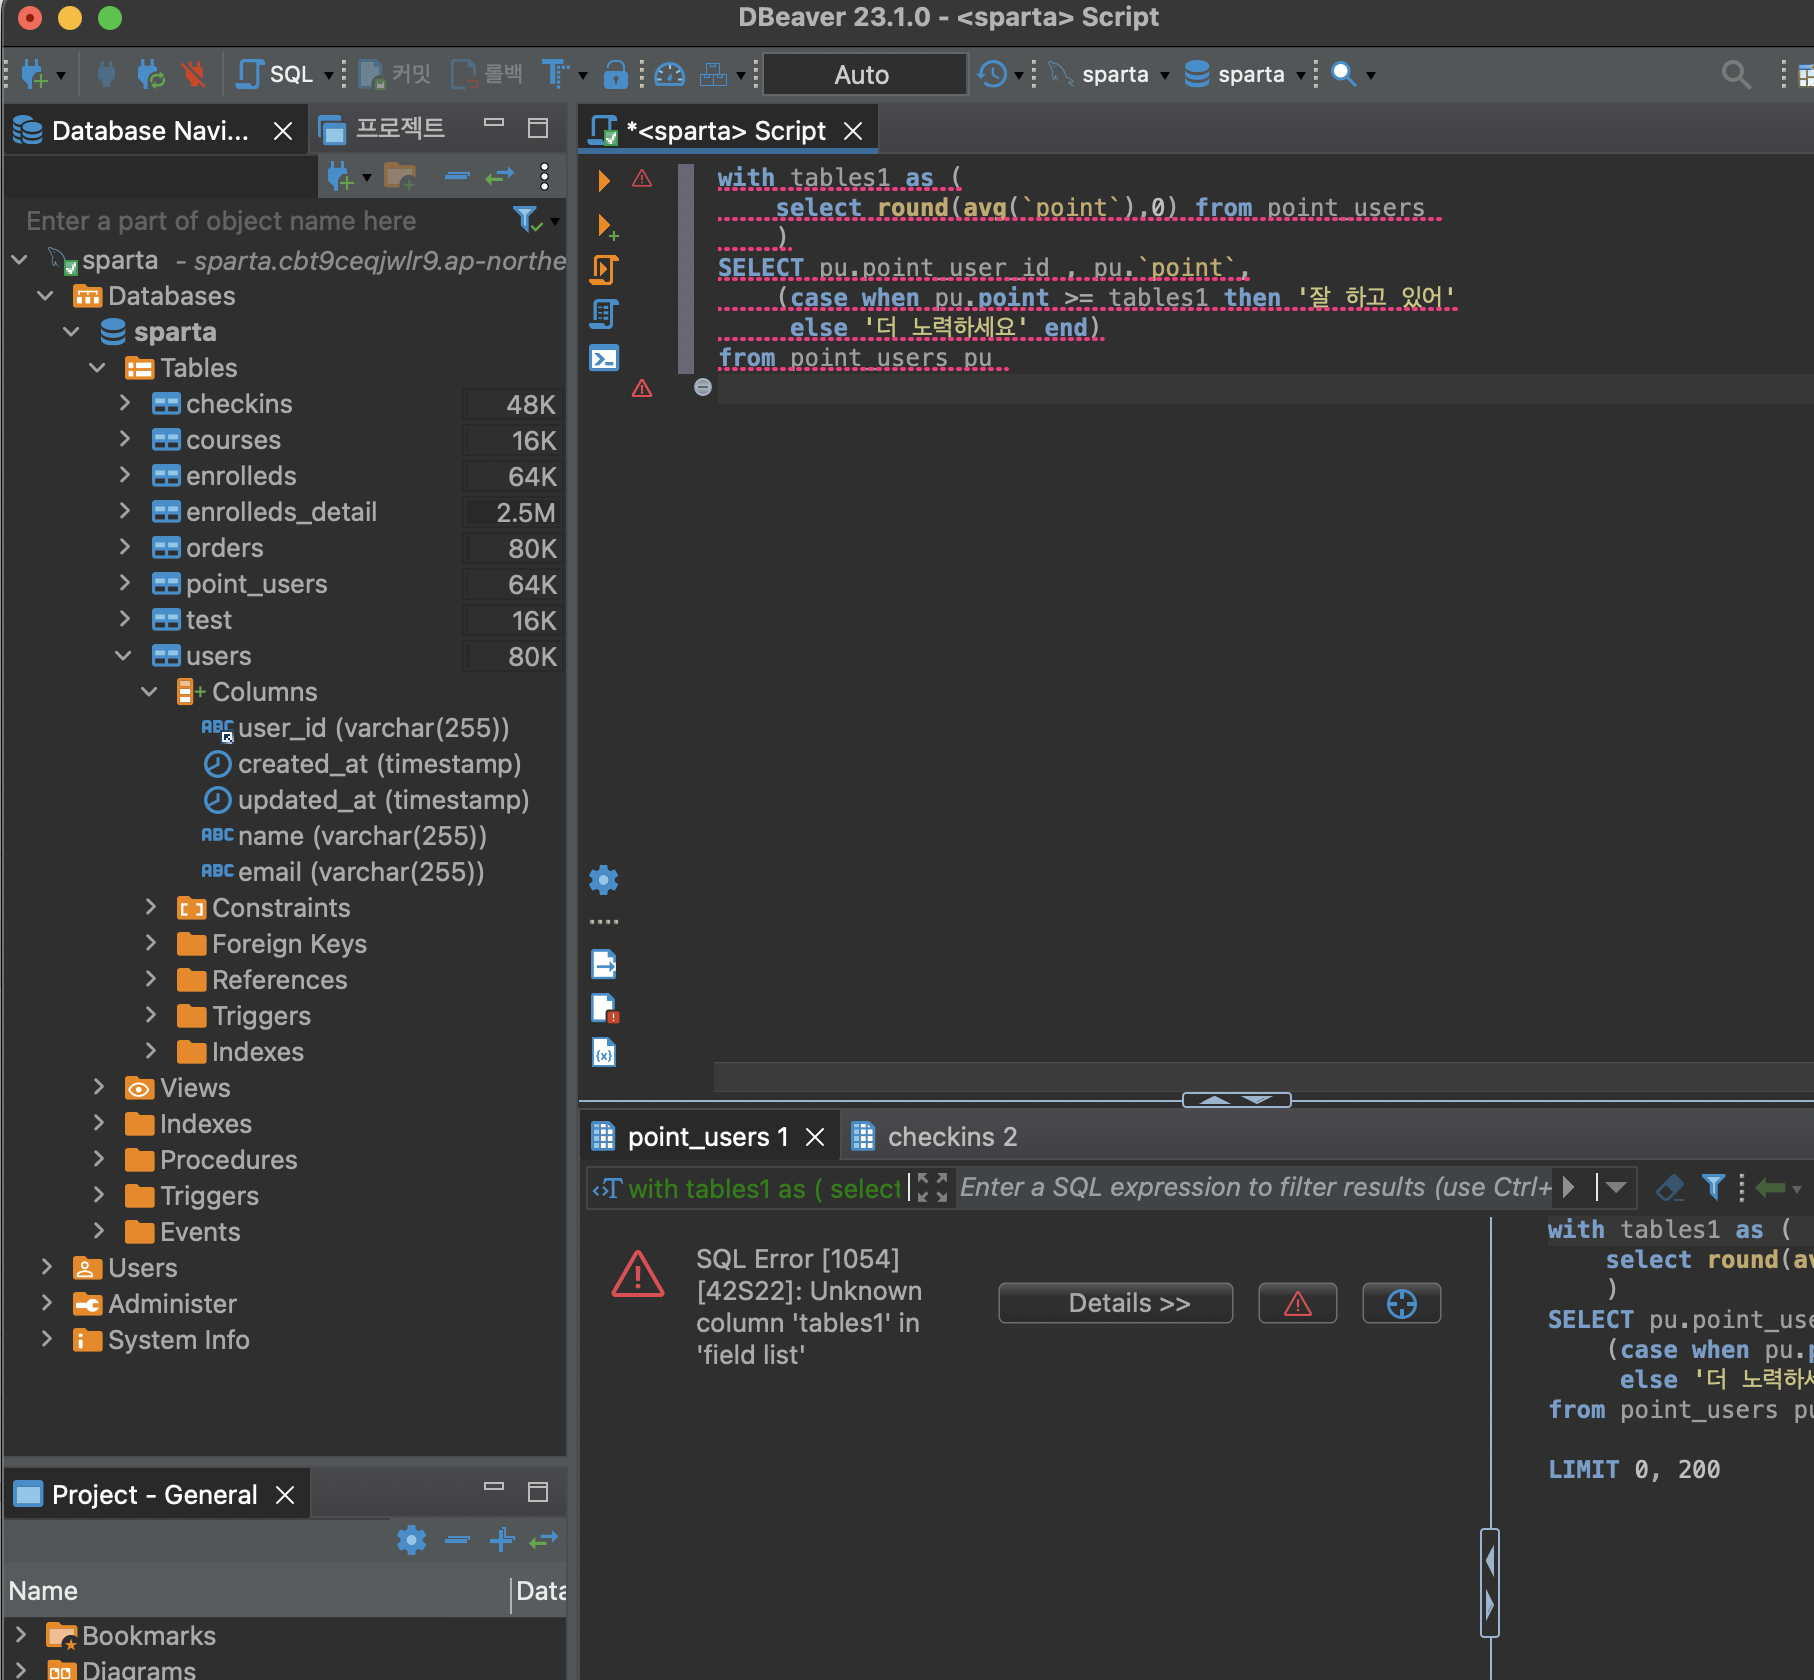Select active connection sparta dropdown

pos(1109,74)
